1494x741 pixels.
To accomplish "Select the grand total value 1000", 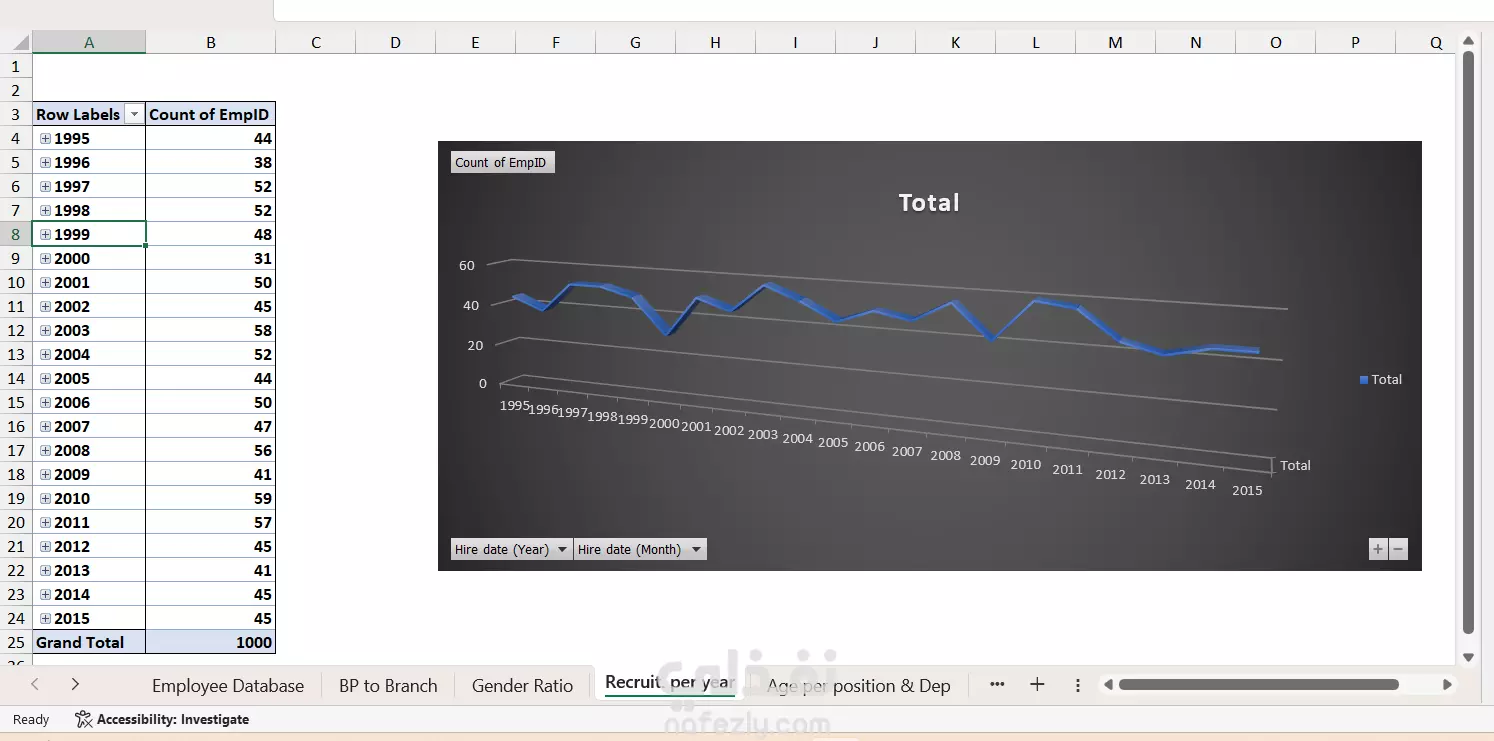I will pyautogui.click(x=210, y=642).
